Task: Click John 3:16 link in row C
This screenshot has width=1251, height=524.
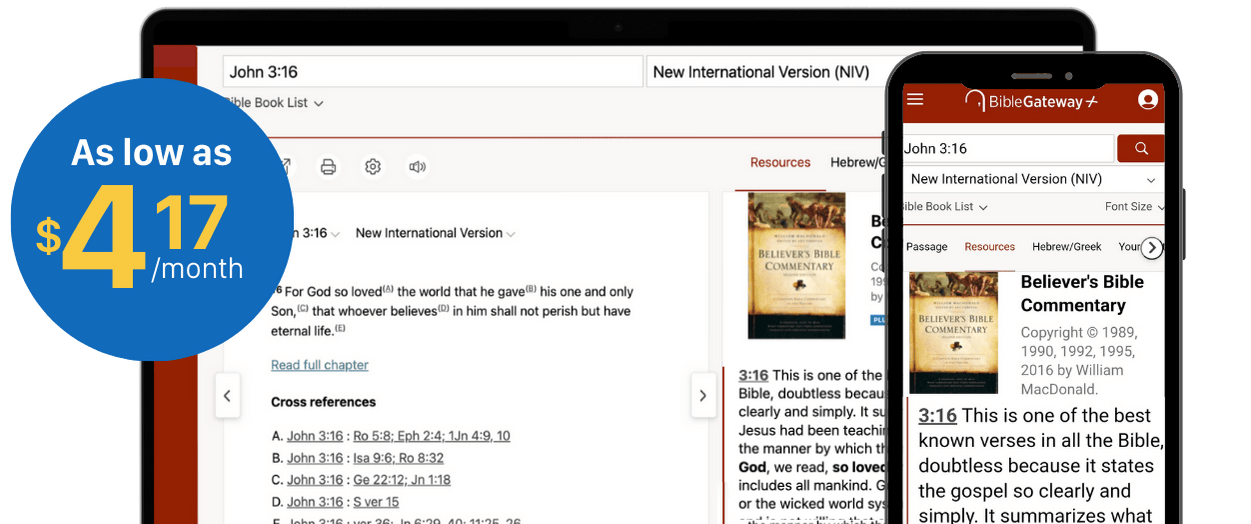Action: pos(315,480)
